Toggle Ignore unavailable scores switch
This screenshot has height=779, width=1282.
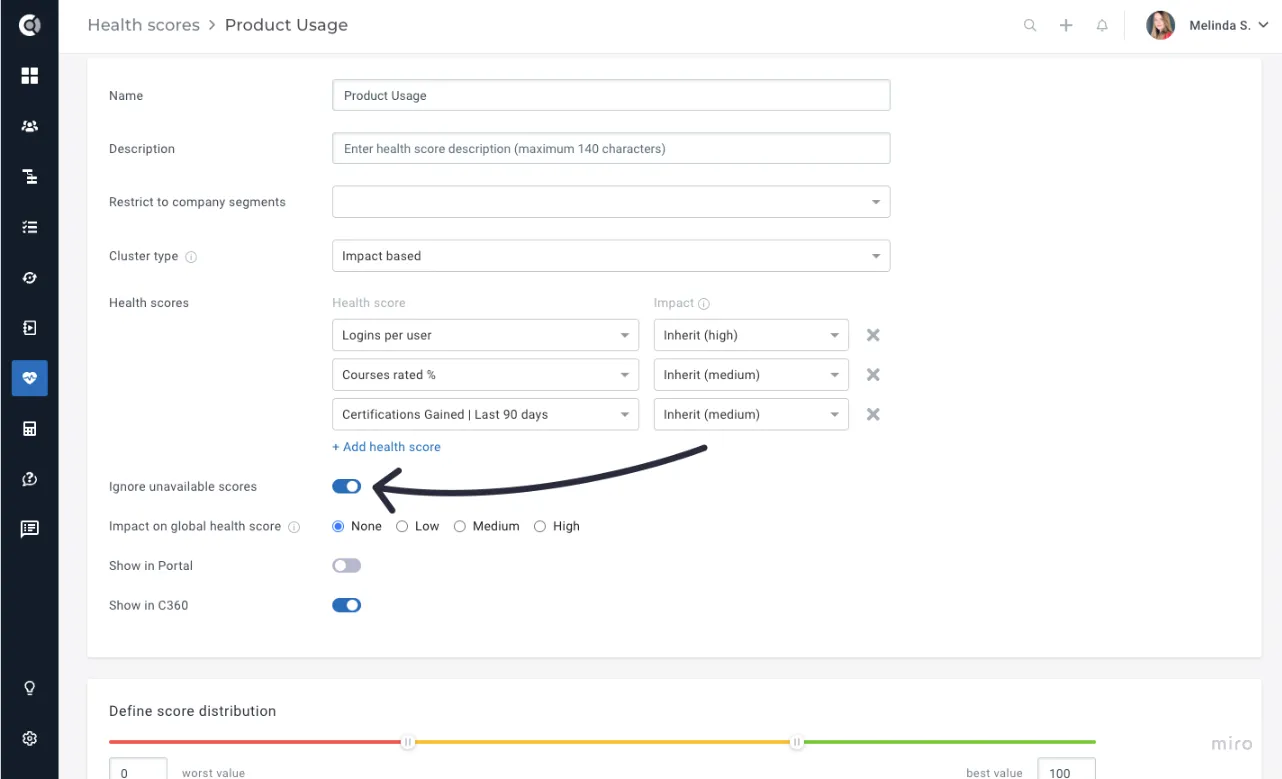346,486
